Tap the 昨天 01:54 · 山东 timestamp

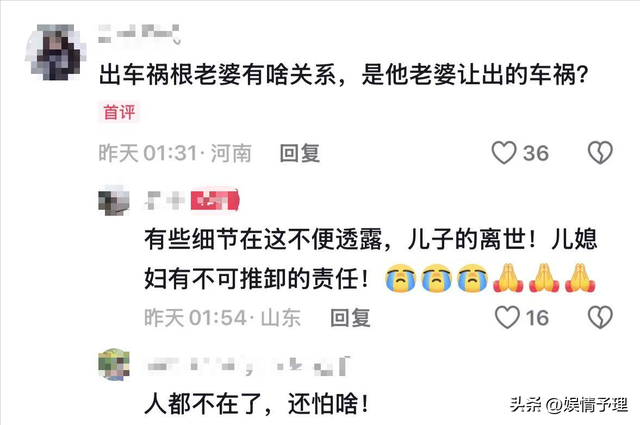222,318
